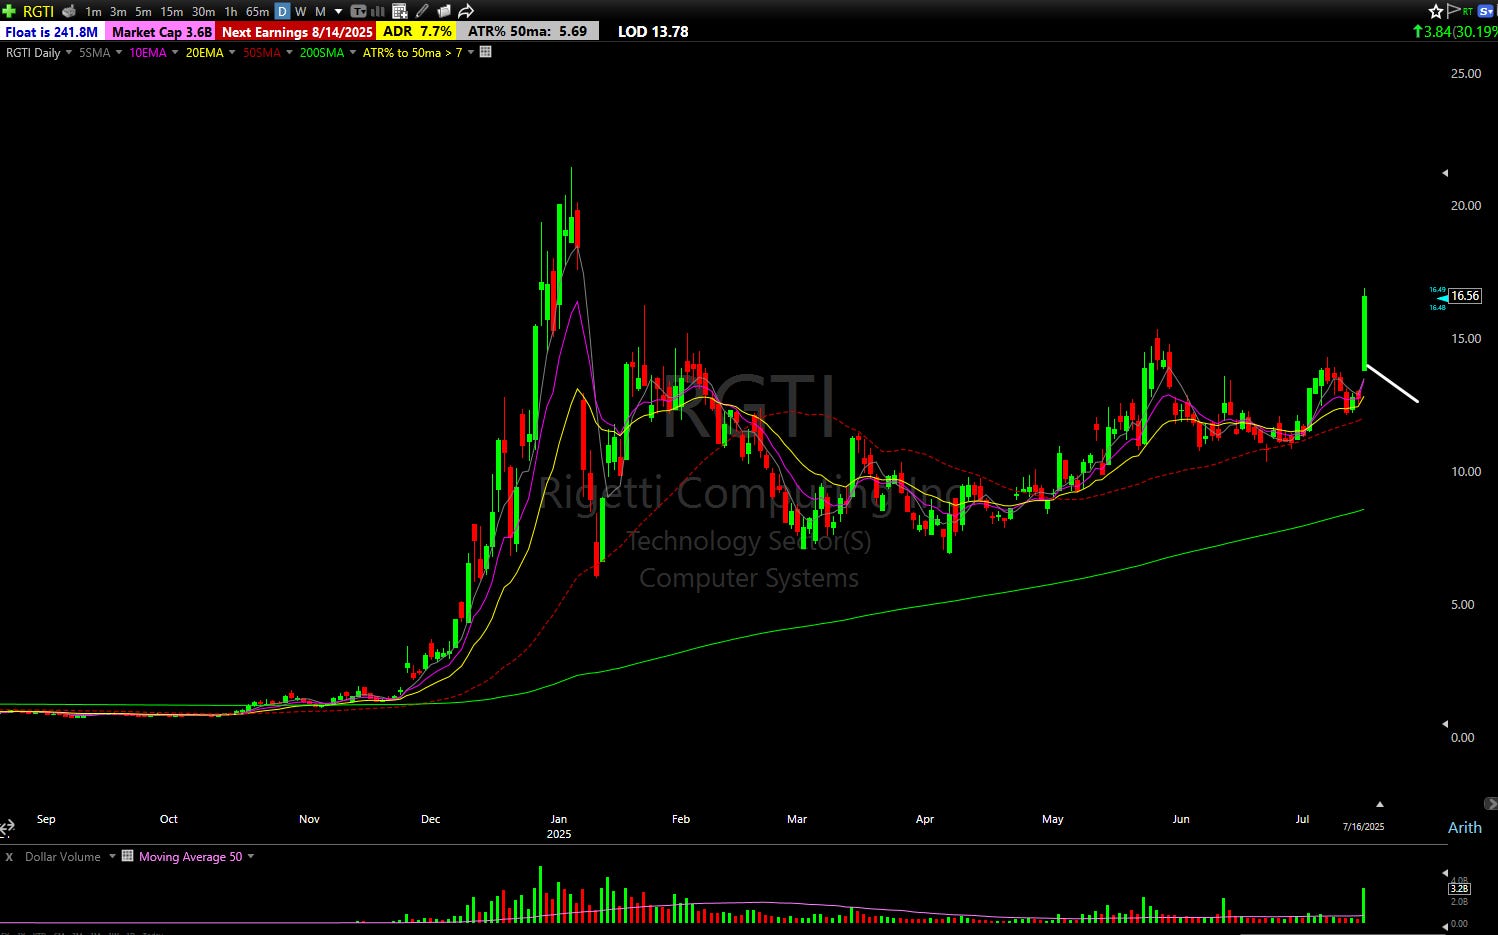Click the Tv icon in the toolbar
The width and height of the screenshot is (1498, 935).
pos(359,11)
